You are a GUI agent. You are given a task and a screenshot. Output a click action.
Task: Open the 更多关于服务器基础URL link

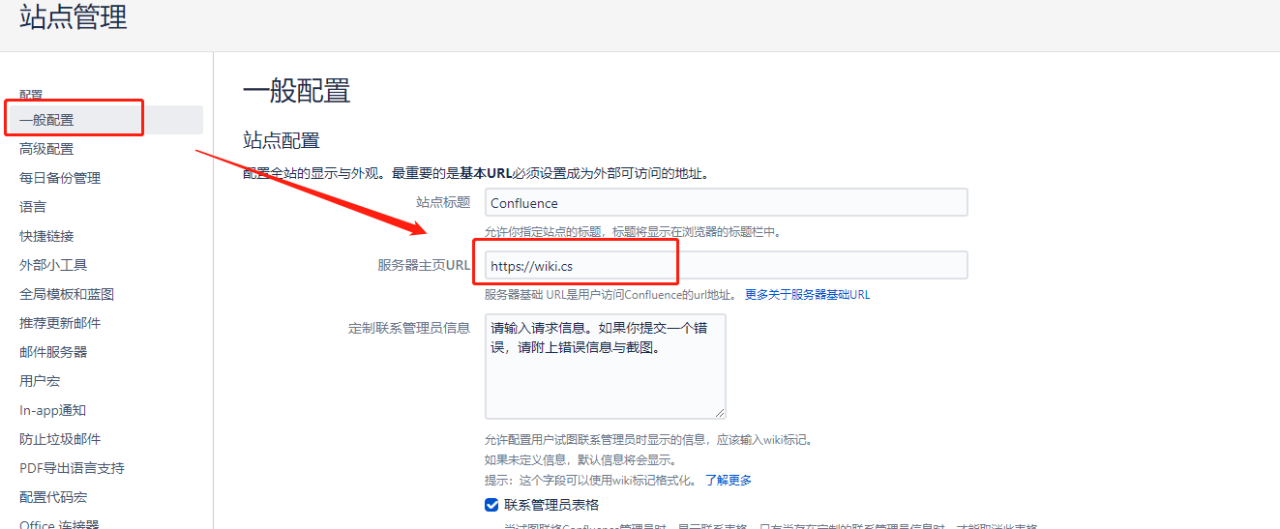[807, 295]
